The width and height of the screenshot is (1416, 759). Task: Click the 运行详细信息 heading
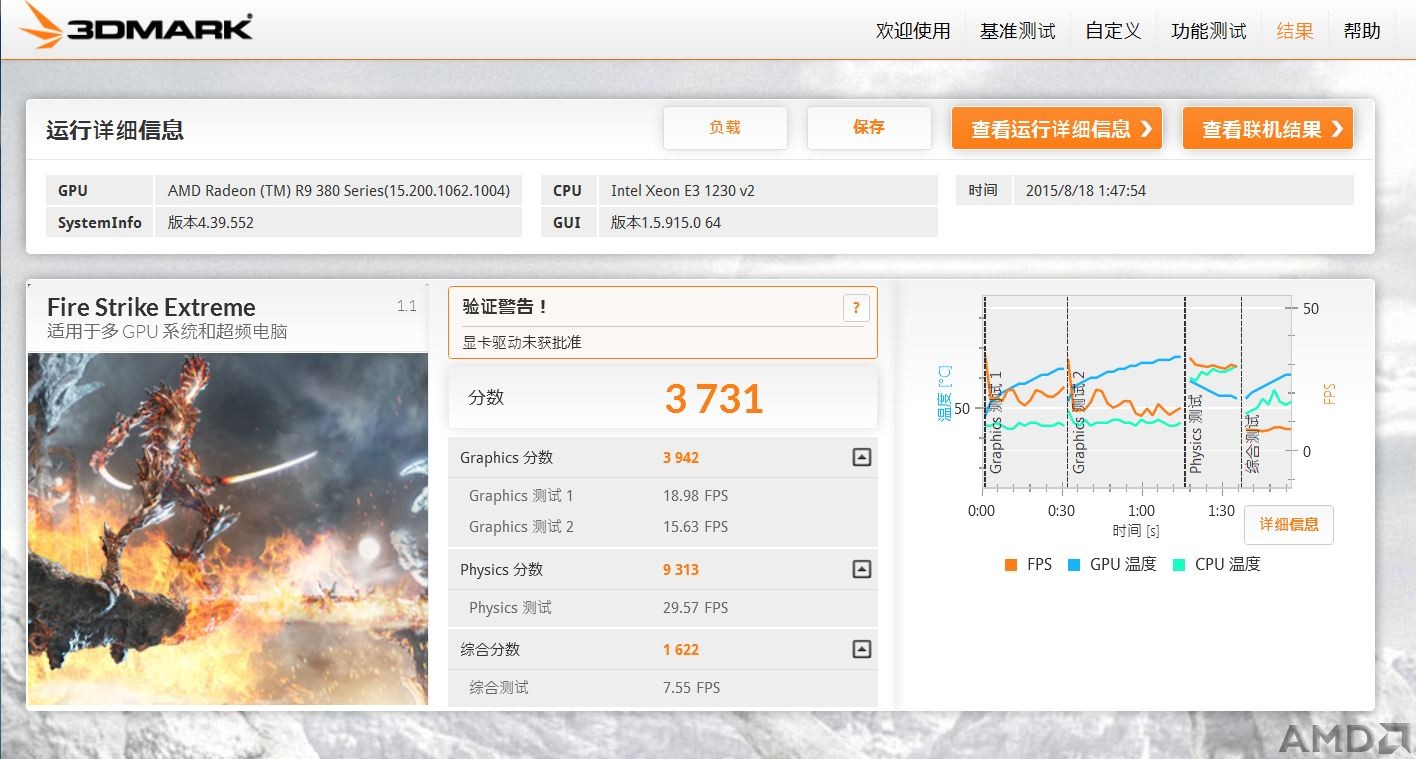click(x=115, y=130)
